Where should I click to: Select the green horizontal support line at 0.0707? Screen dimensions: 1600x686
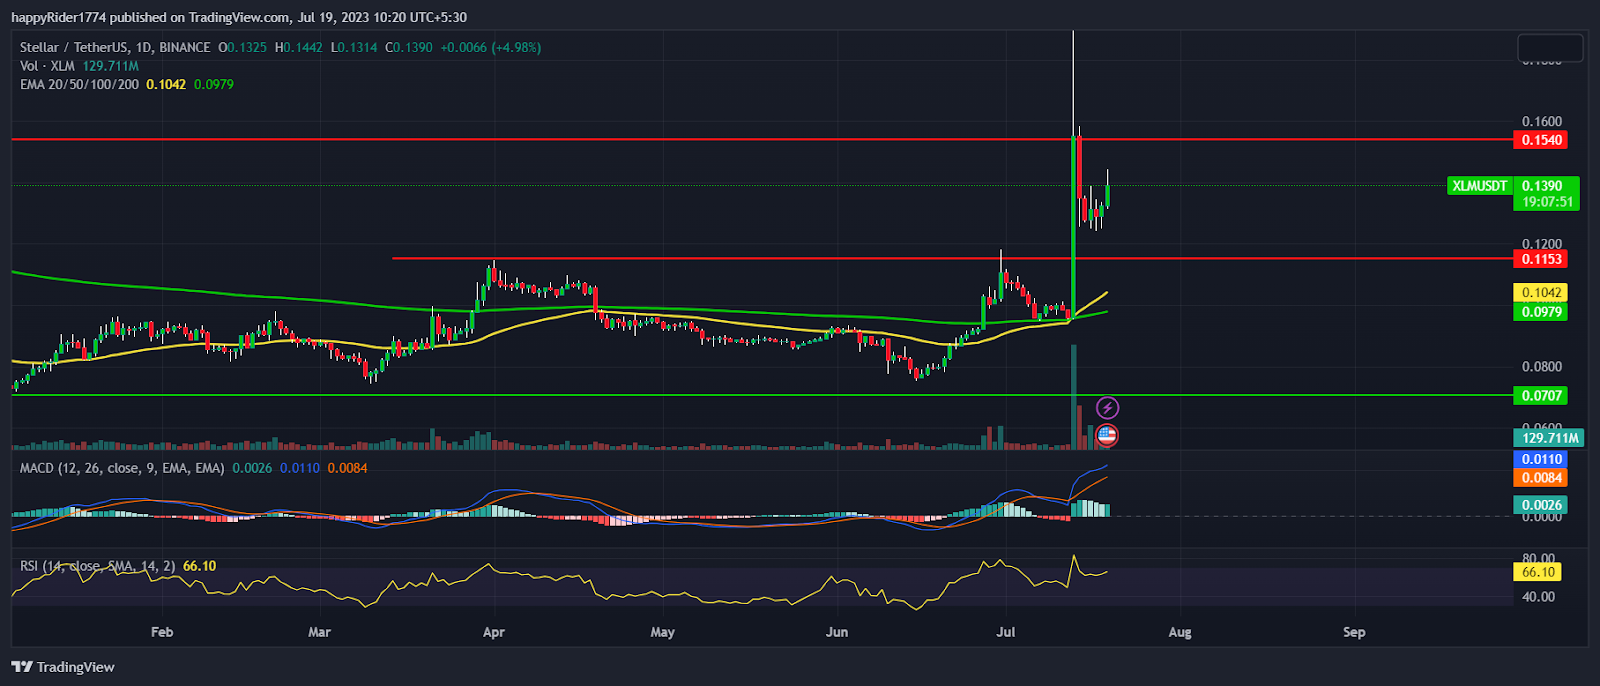pos(760,395)
